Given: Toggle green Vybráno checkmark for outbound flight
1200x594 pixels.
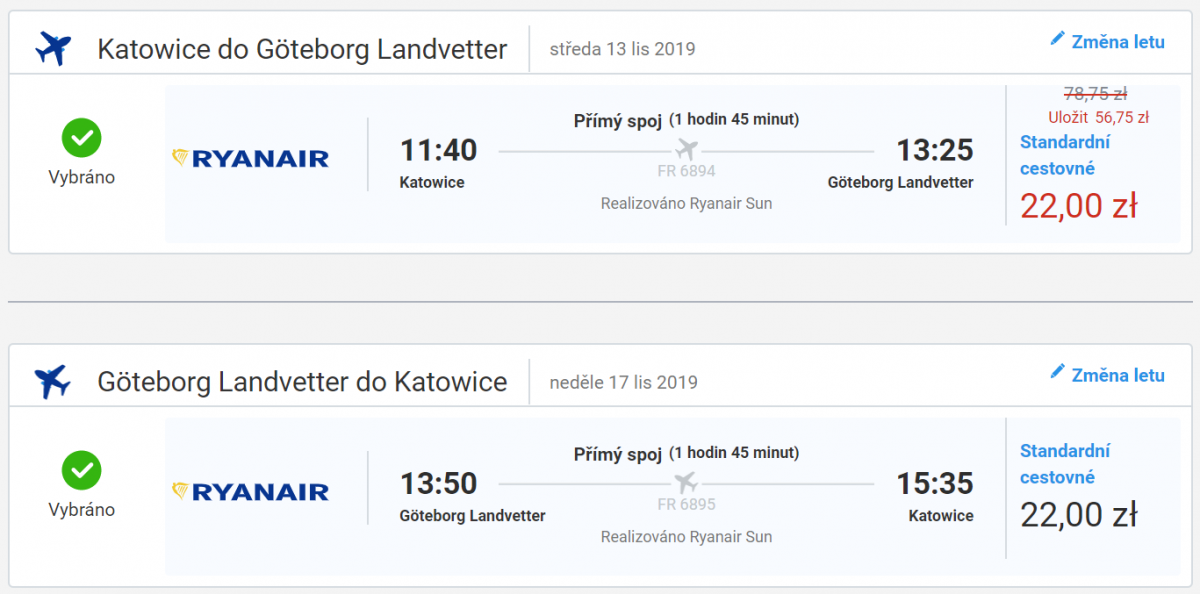Looking at the screenshot, I should point(81,138).
